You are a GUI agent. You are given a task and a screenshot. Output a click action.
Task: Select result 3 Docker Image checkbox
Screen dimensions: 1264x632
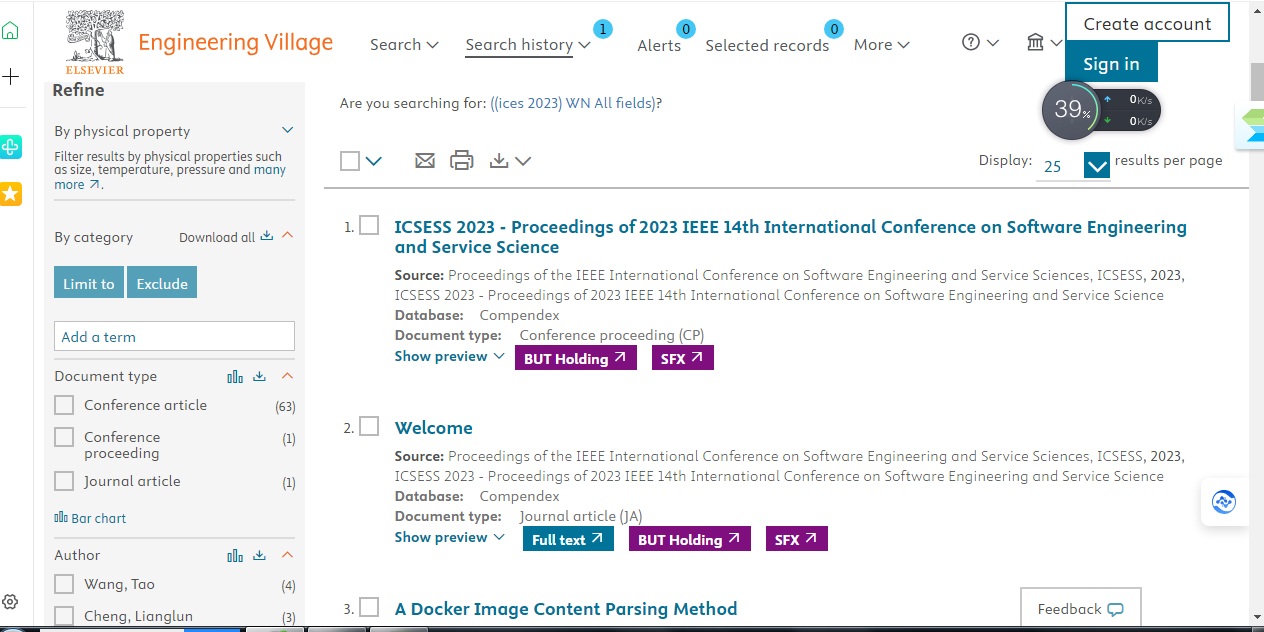(x=369, y=607)
